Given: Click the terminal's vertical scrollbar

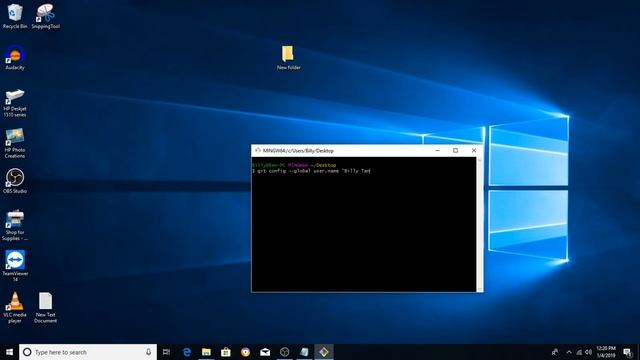Looking at the screenshot, I should click(x=480, y=224).
